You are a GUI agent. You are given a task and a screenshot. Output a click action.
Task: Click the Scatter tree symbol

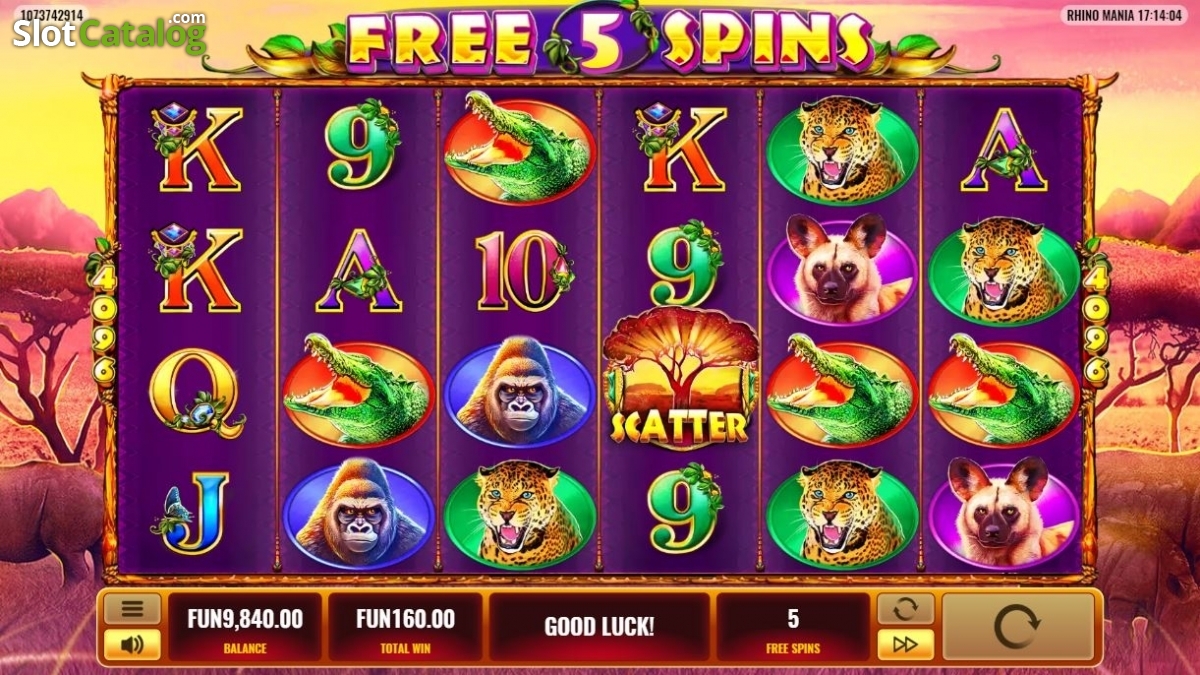pos(681,380)
